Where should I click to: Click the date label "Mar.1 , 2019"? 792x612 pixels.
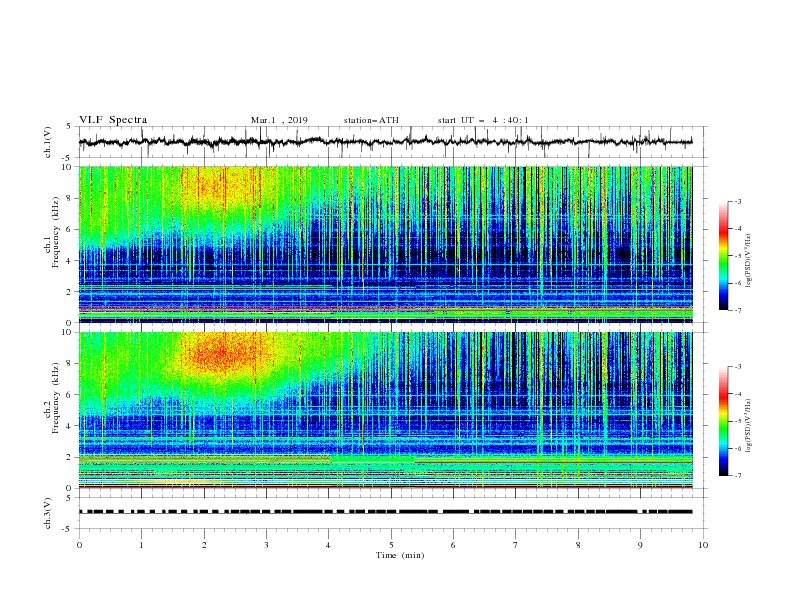tap(279, 120)
